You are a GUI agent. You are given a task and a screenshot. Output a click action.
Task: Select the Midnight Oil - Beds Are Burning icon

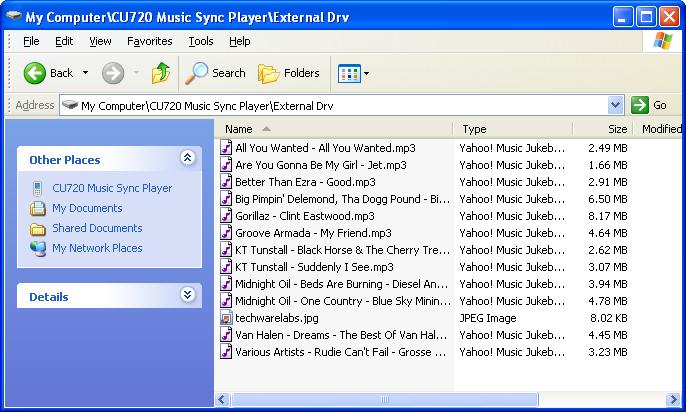226,284
